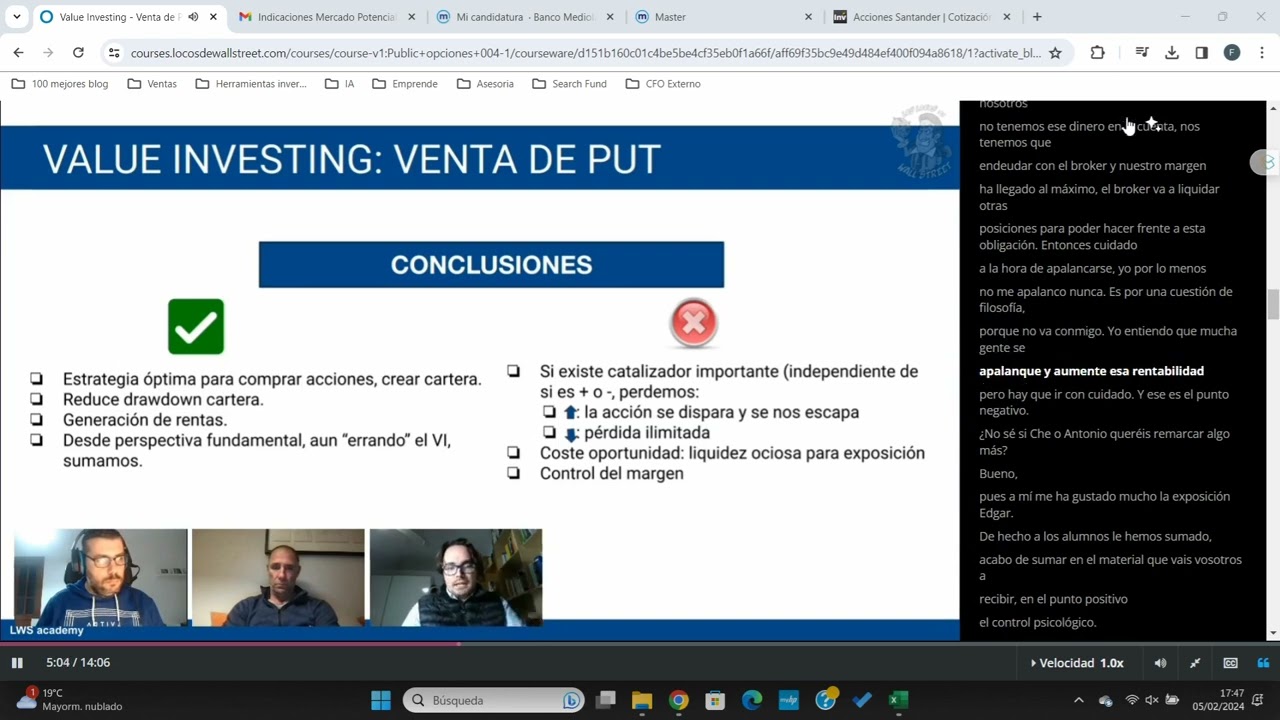Expand the tab search dropdown
Screen dimensions: 1280x720
(x=17, y=17)
